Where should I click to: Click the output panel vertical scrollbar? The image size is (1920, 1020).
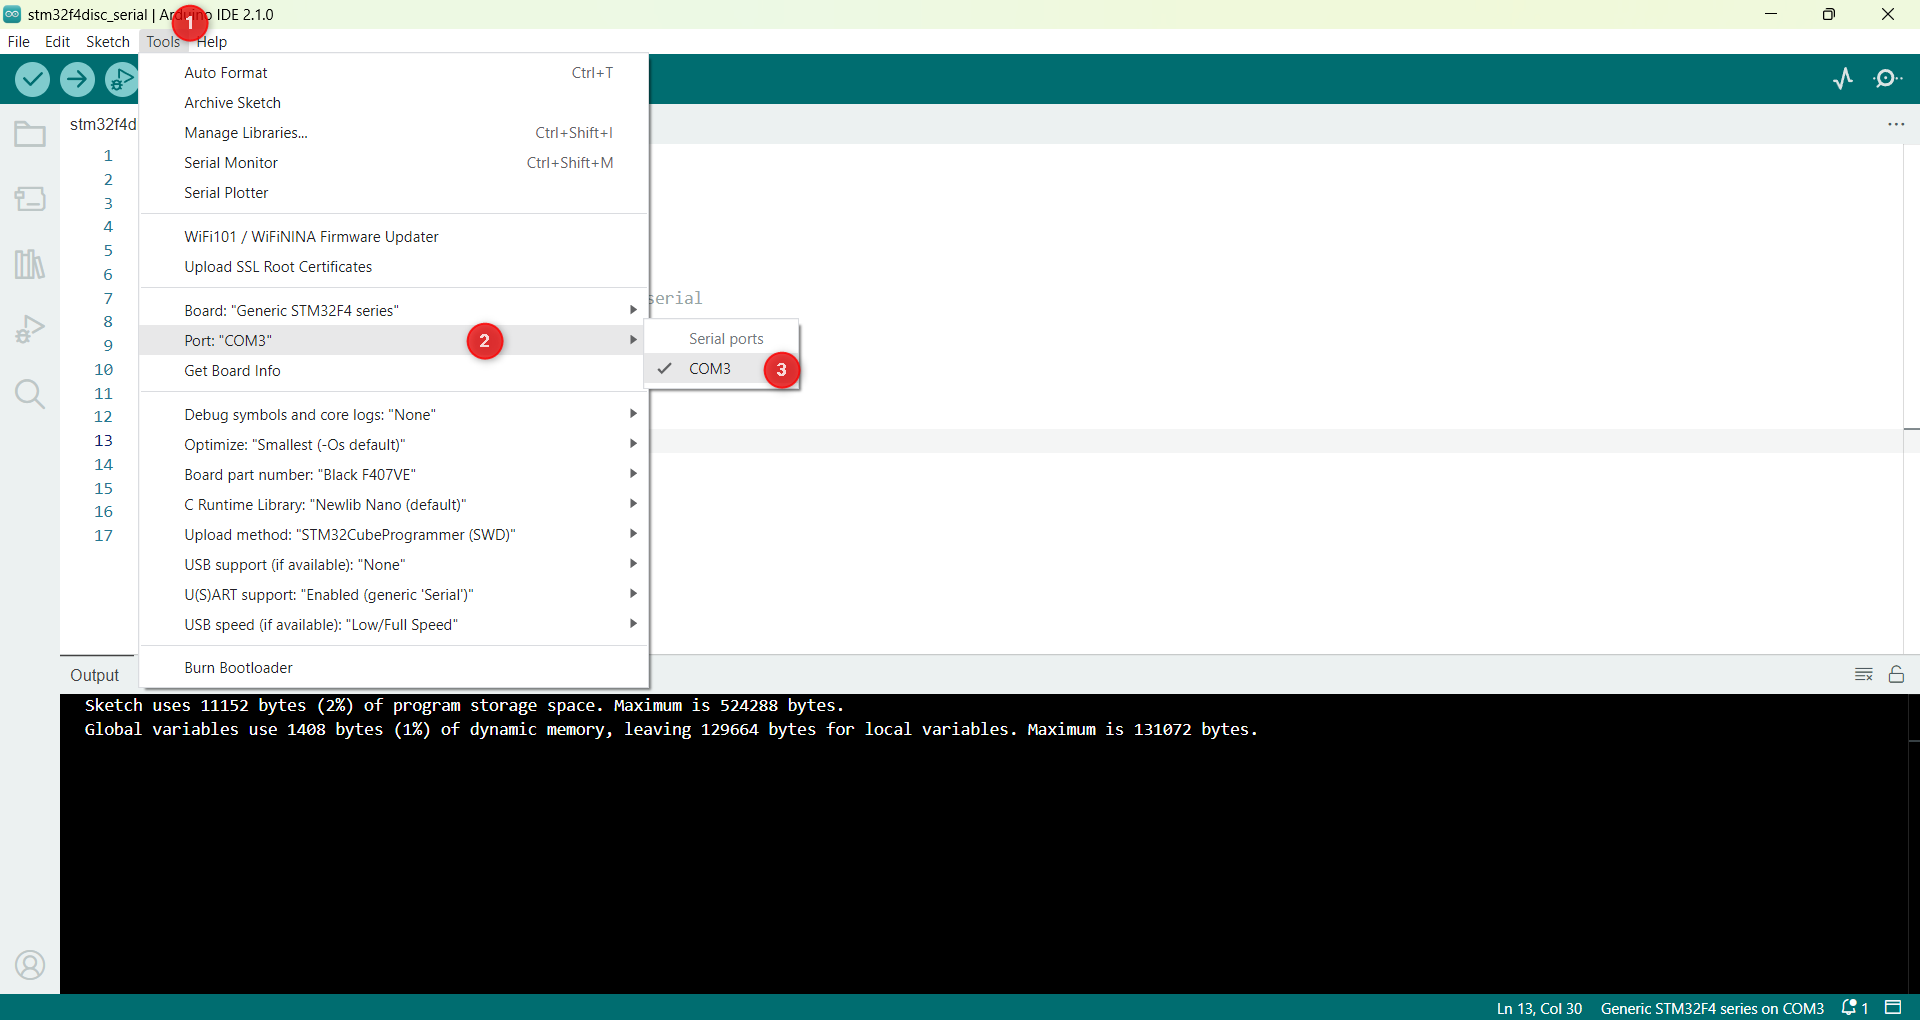click(1914, 843)
